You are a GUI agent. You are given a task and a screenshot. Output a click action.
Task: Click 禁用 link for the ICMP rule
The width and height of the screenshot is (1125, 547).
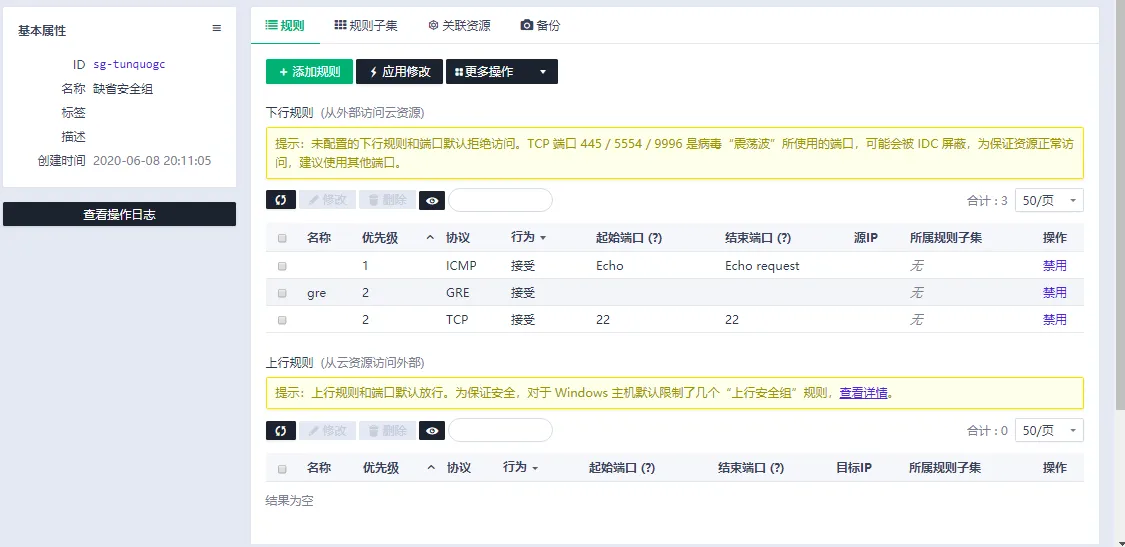coord(1054,266)
